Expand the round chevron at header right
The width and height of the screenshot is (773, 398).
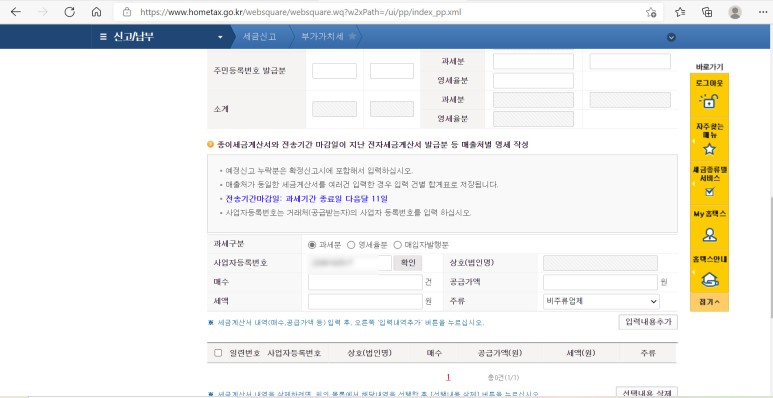pos(671,37)
